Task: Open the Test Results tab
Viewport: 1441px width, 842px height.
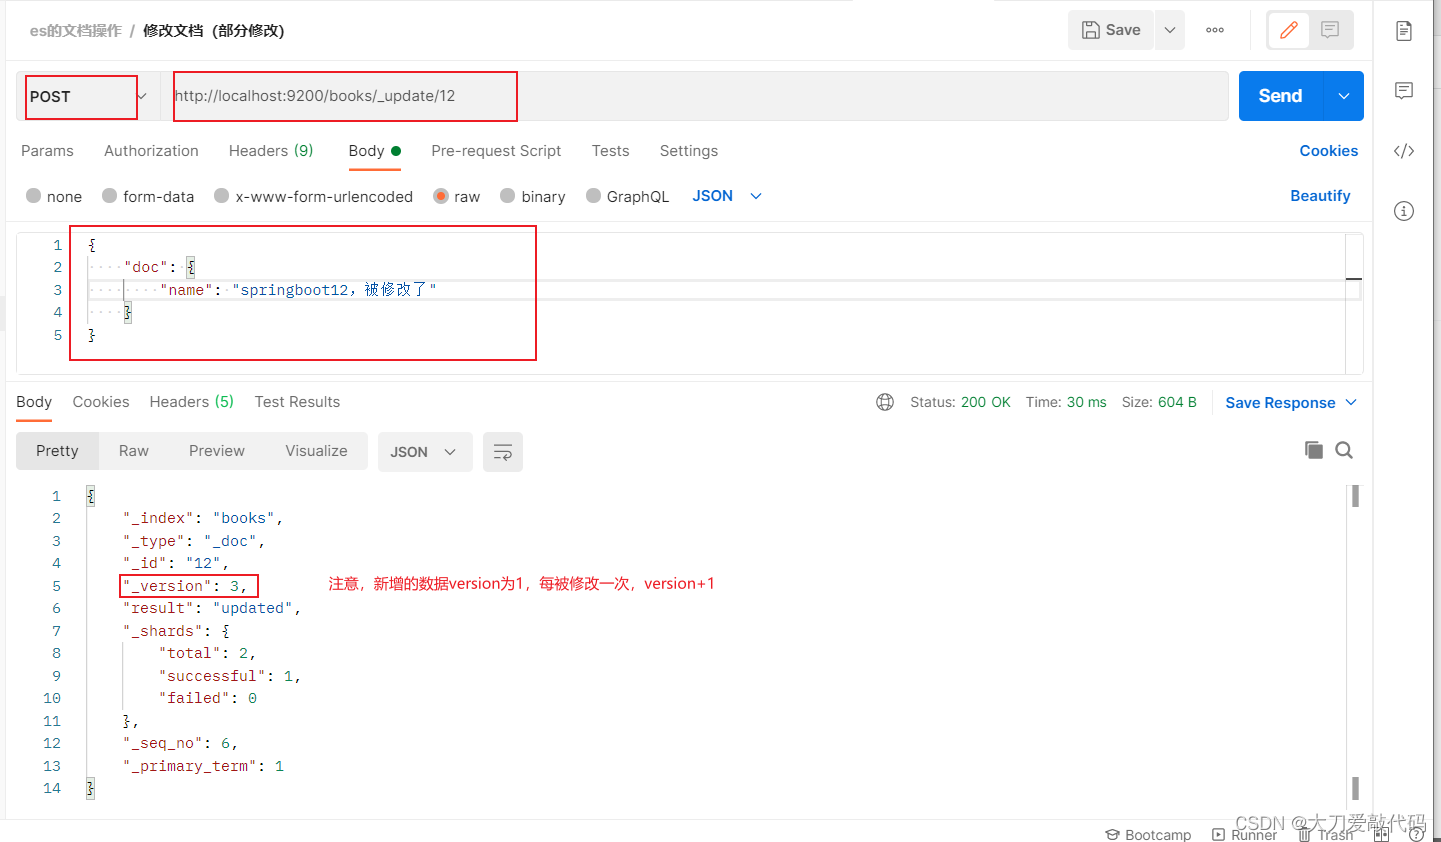Action: [297, 402]
